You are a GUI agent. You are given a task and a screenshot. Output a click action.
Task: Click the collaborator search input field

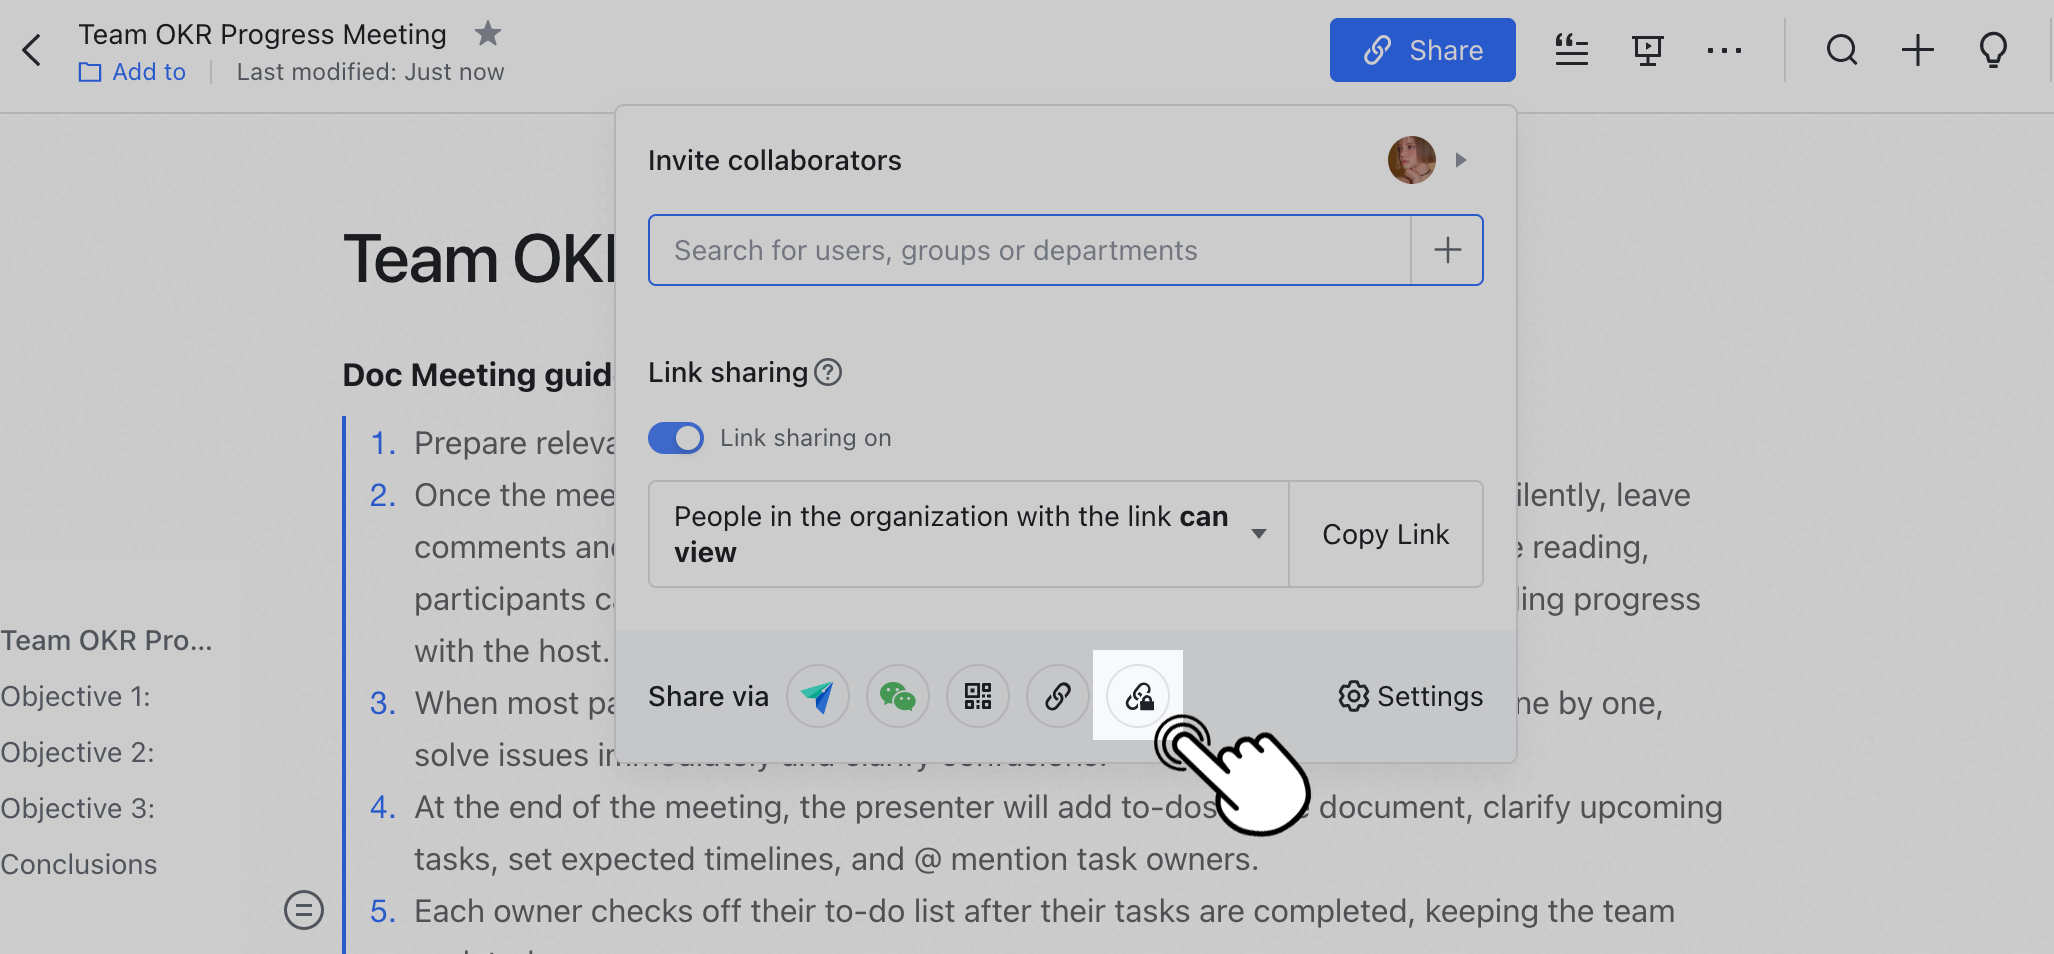click(1030, 250)
